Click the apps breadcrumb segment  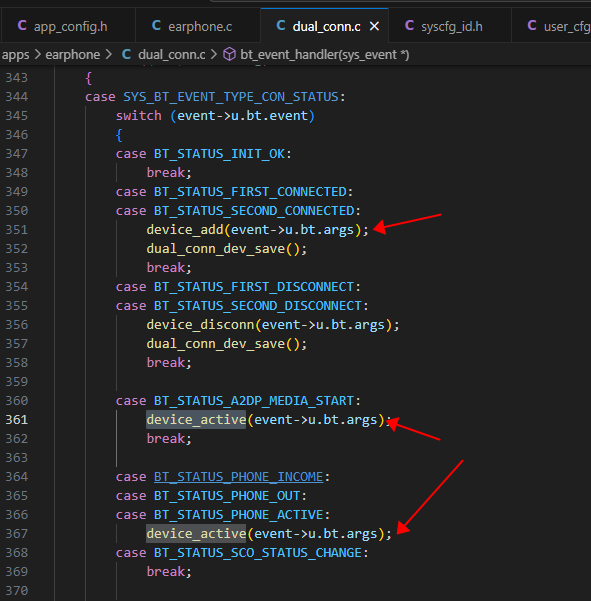(15, 55)
